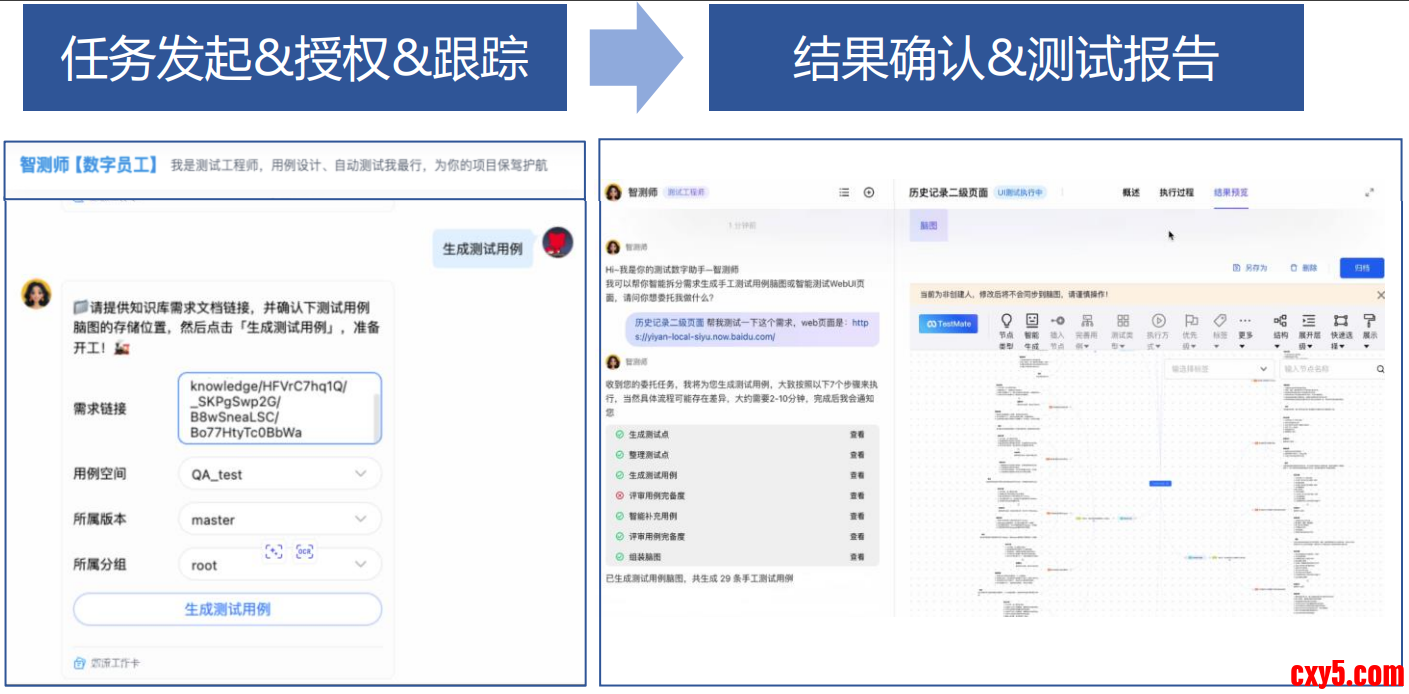1409x694 pixels.
Task: Switch to the 概述 tab
Action: 1131,193
